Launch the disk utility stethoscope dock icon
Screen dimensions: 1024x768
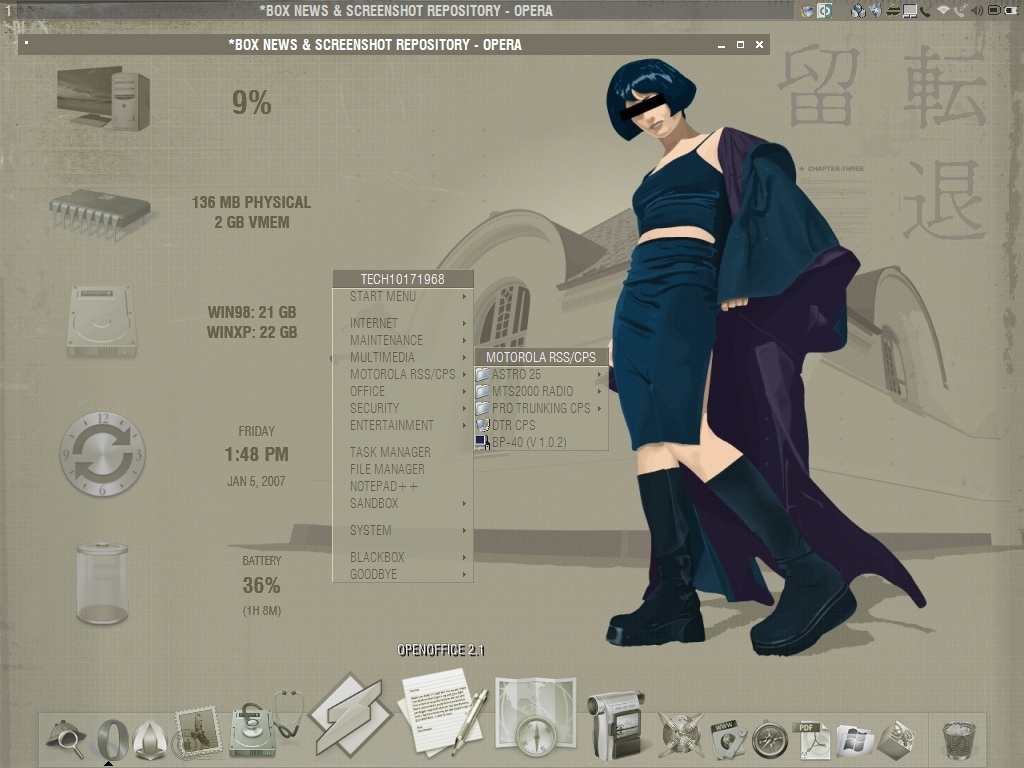point(266,724)
